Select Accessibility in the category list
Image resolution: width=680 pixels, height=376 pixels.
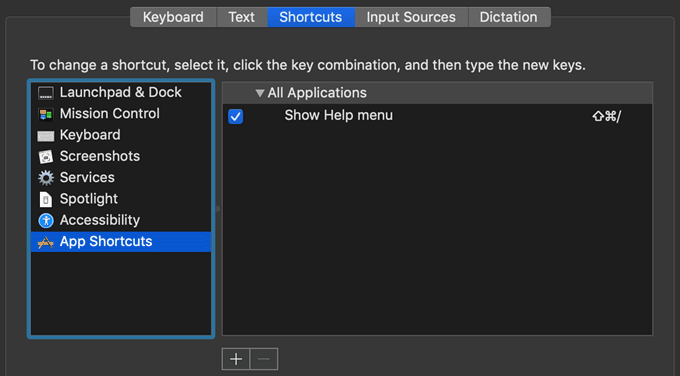pos(121,220)
